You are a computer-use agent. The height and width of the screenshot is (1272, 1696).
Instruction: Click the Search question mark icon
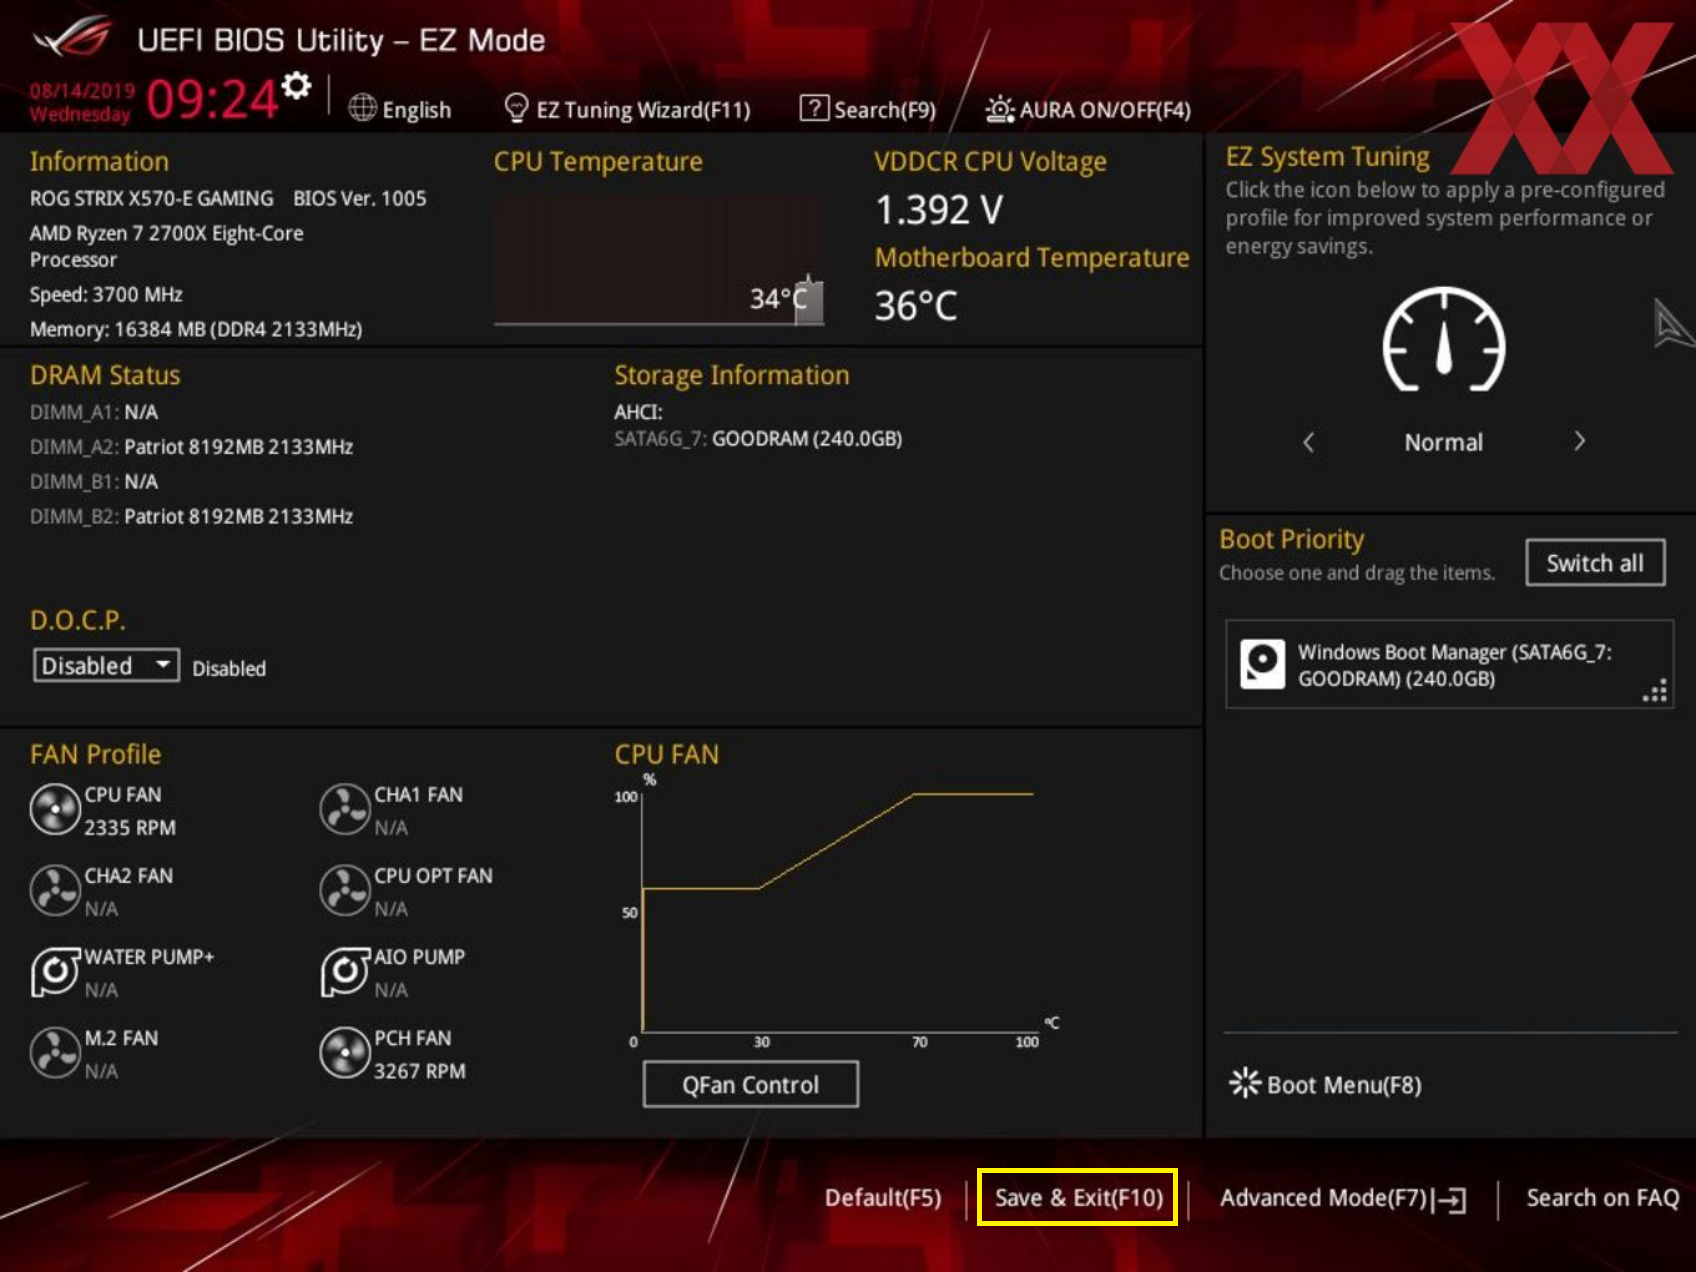[814, 108]
